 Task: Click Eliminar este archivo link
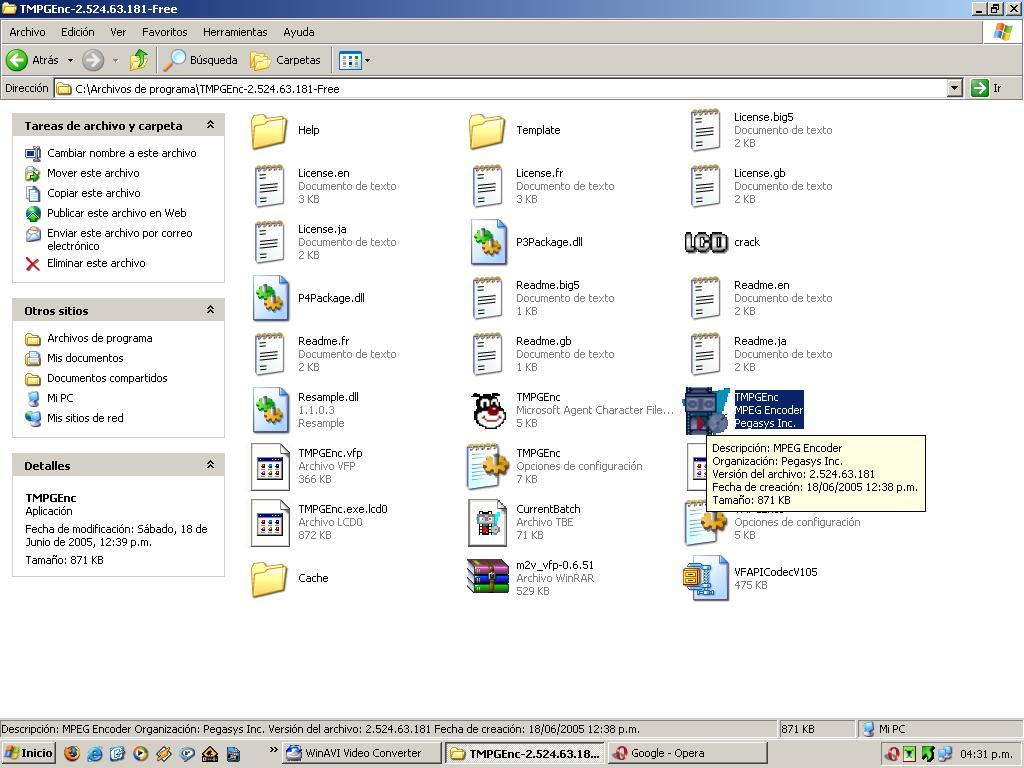coord(96,263)
